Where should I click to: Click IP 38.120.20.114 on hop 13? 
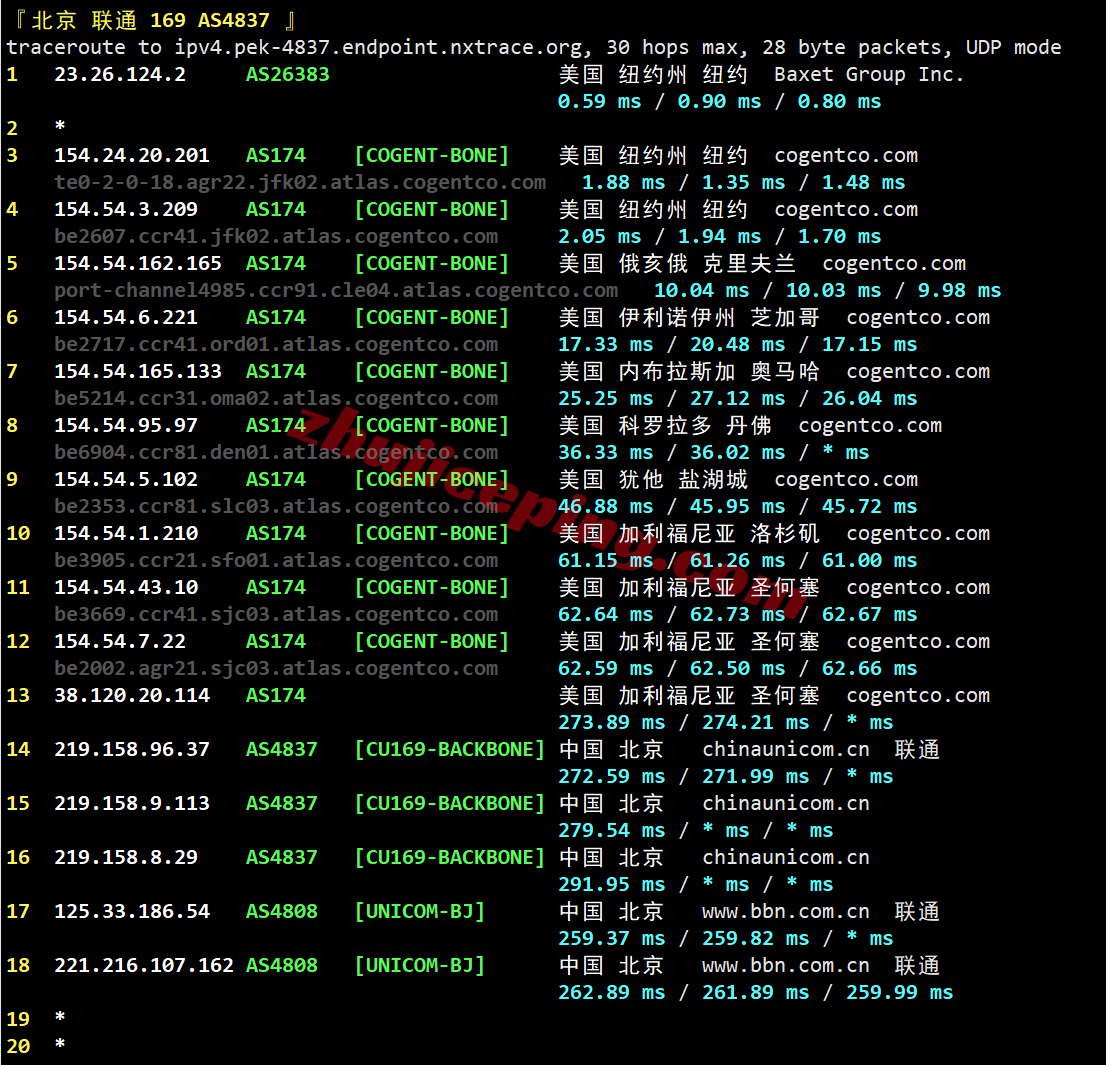132,695
